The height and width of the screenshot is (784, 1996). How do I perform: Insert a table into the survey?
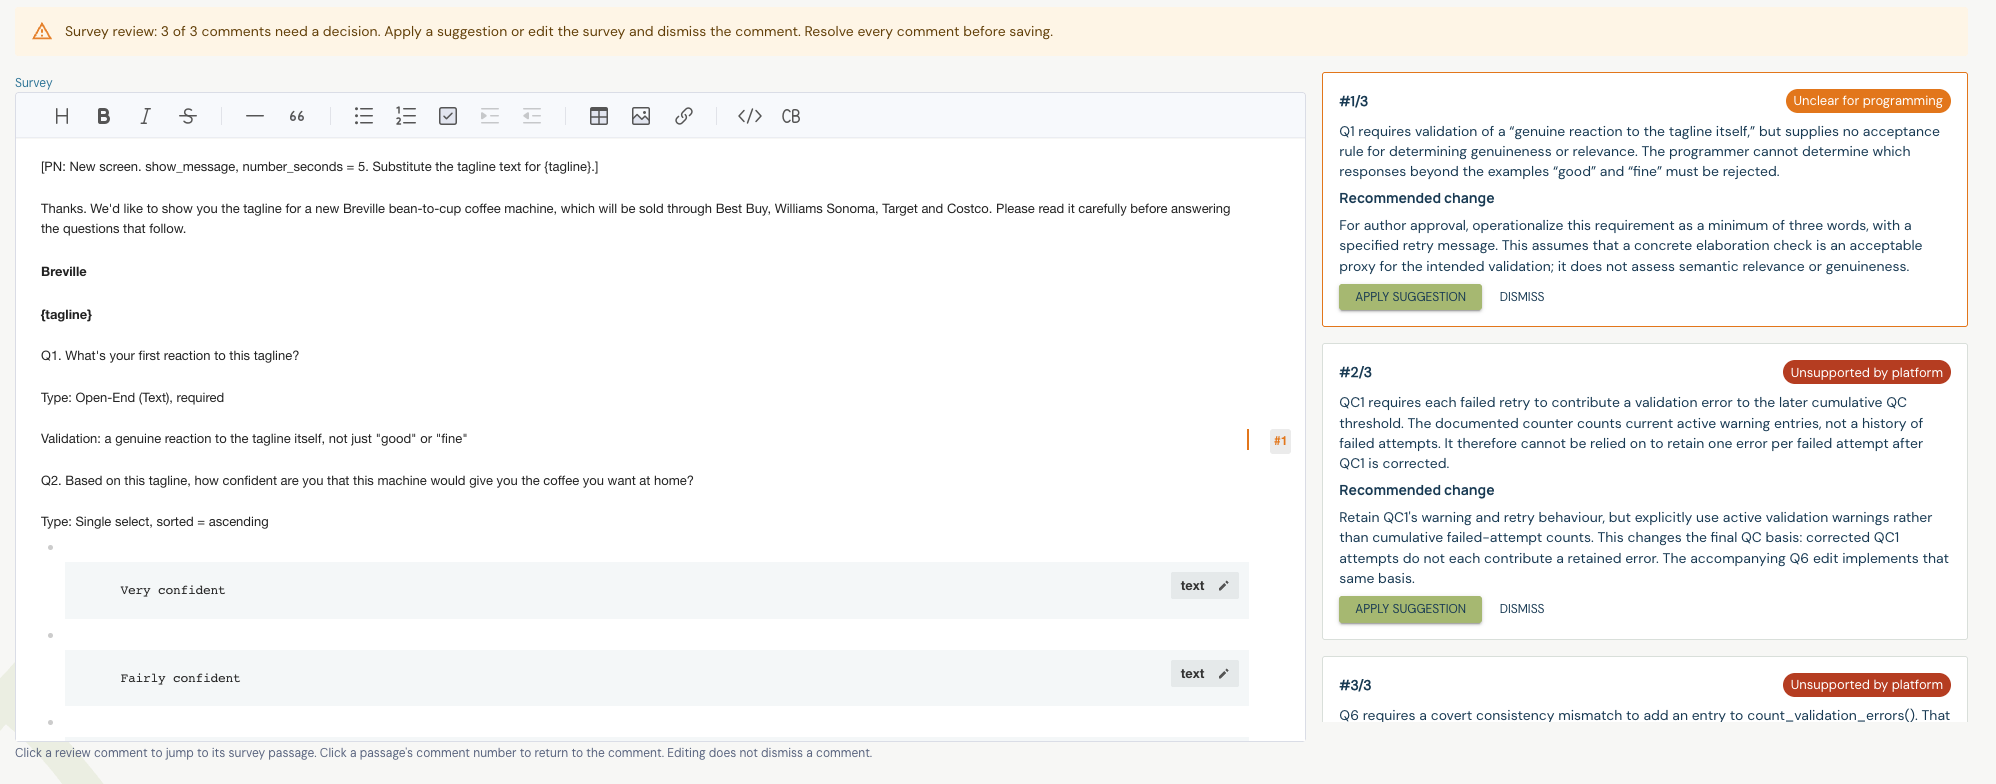click(x=599, y=116)
